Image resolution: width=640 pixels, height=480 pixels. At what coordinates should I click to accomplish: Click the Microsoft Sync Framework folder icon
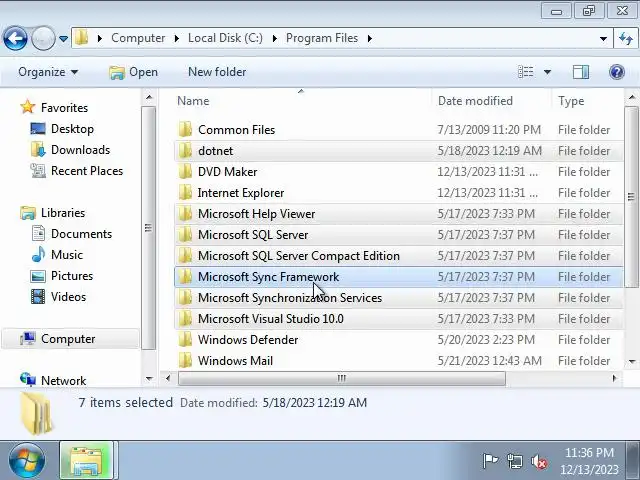coord(185,277)
